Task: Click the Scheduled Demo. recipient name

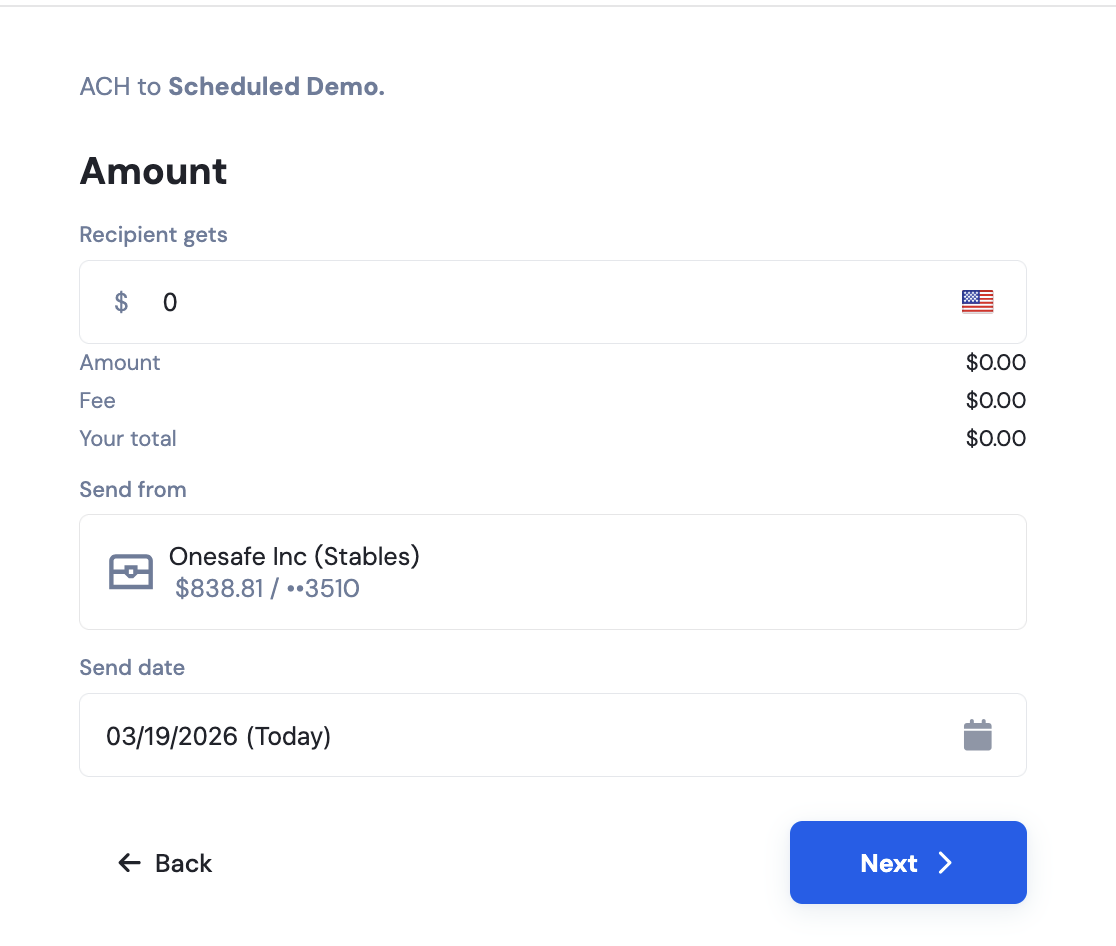Action: coord(276,86)
